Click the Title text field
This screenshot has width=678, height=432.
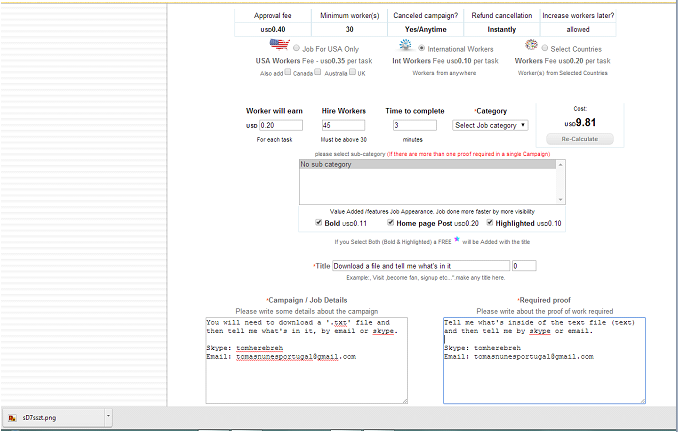click(x=421, y=266)
